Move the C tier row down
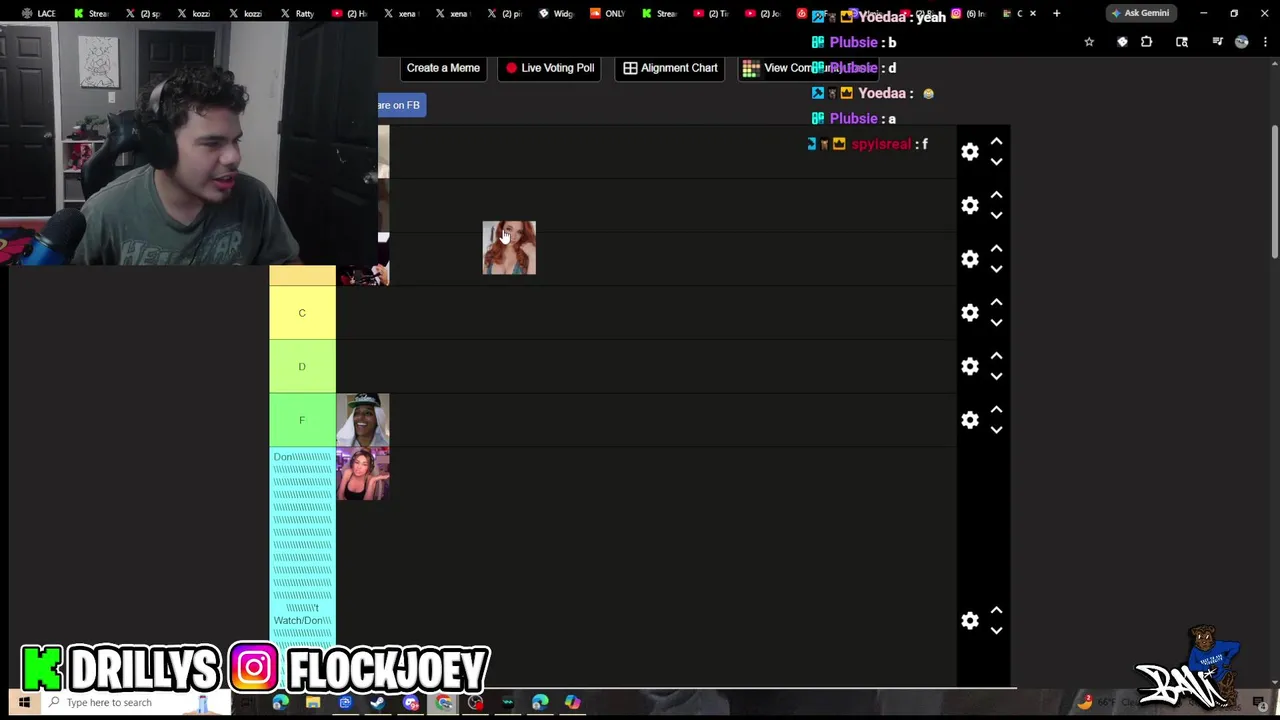 tap(996, 323)
